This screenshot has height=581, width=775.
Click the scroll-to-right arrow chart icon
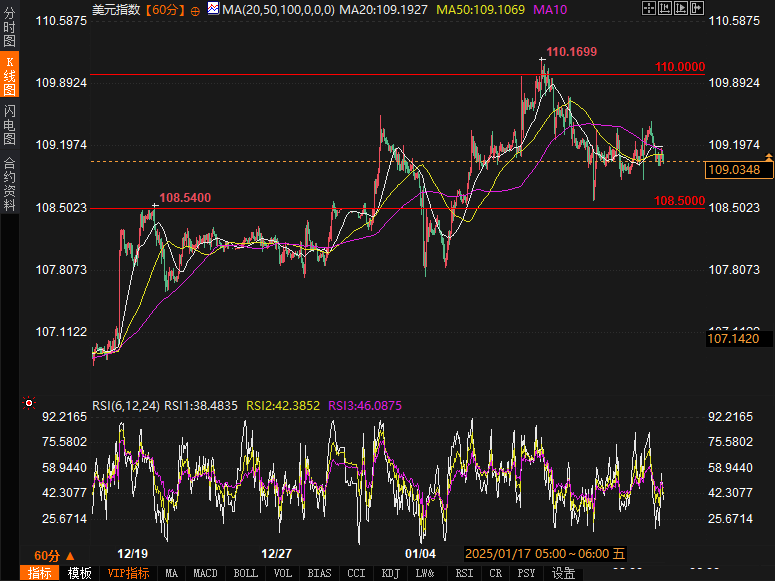tap(696, 8)
